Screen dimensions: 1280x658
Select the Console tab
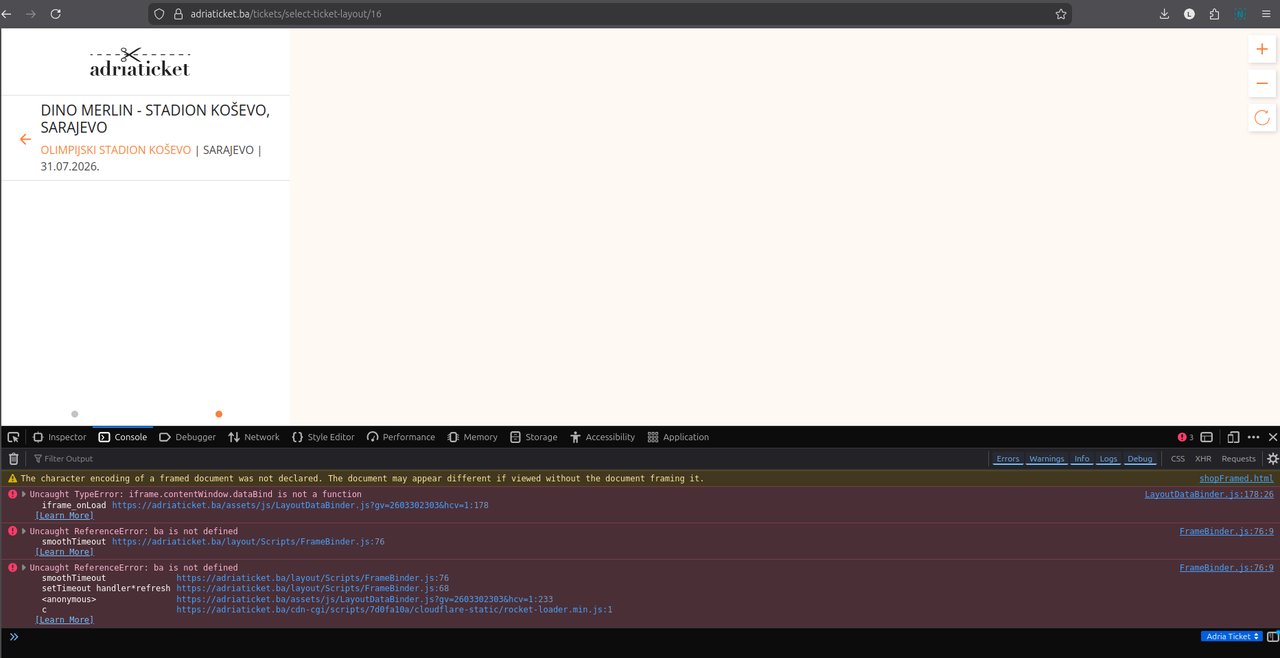(x=123, y=437)
